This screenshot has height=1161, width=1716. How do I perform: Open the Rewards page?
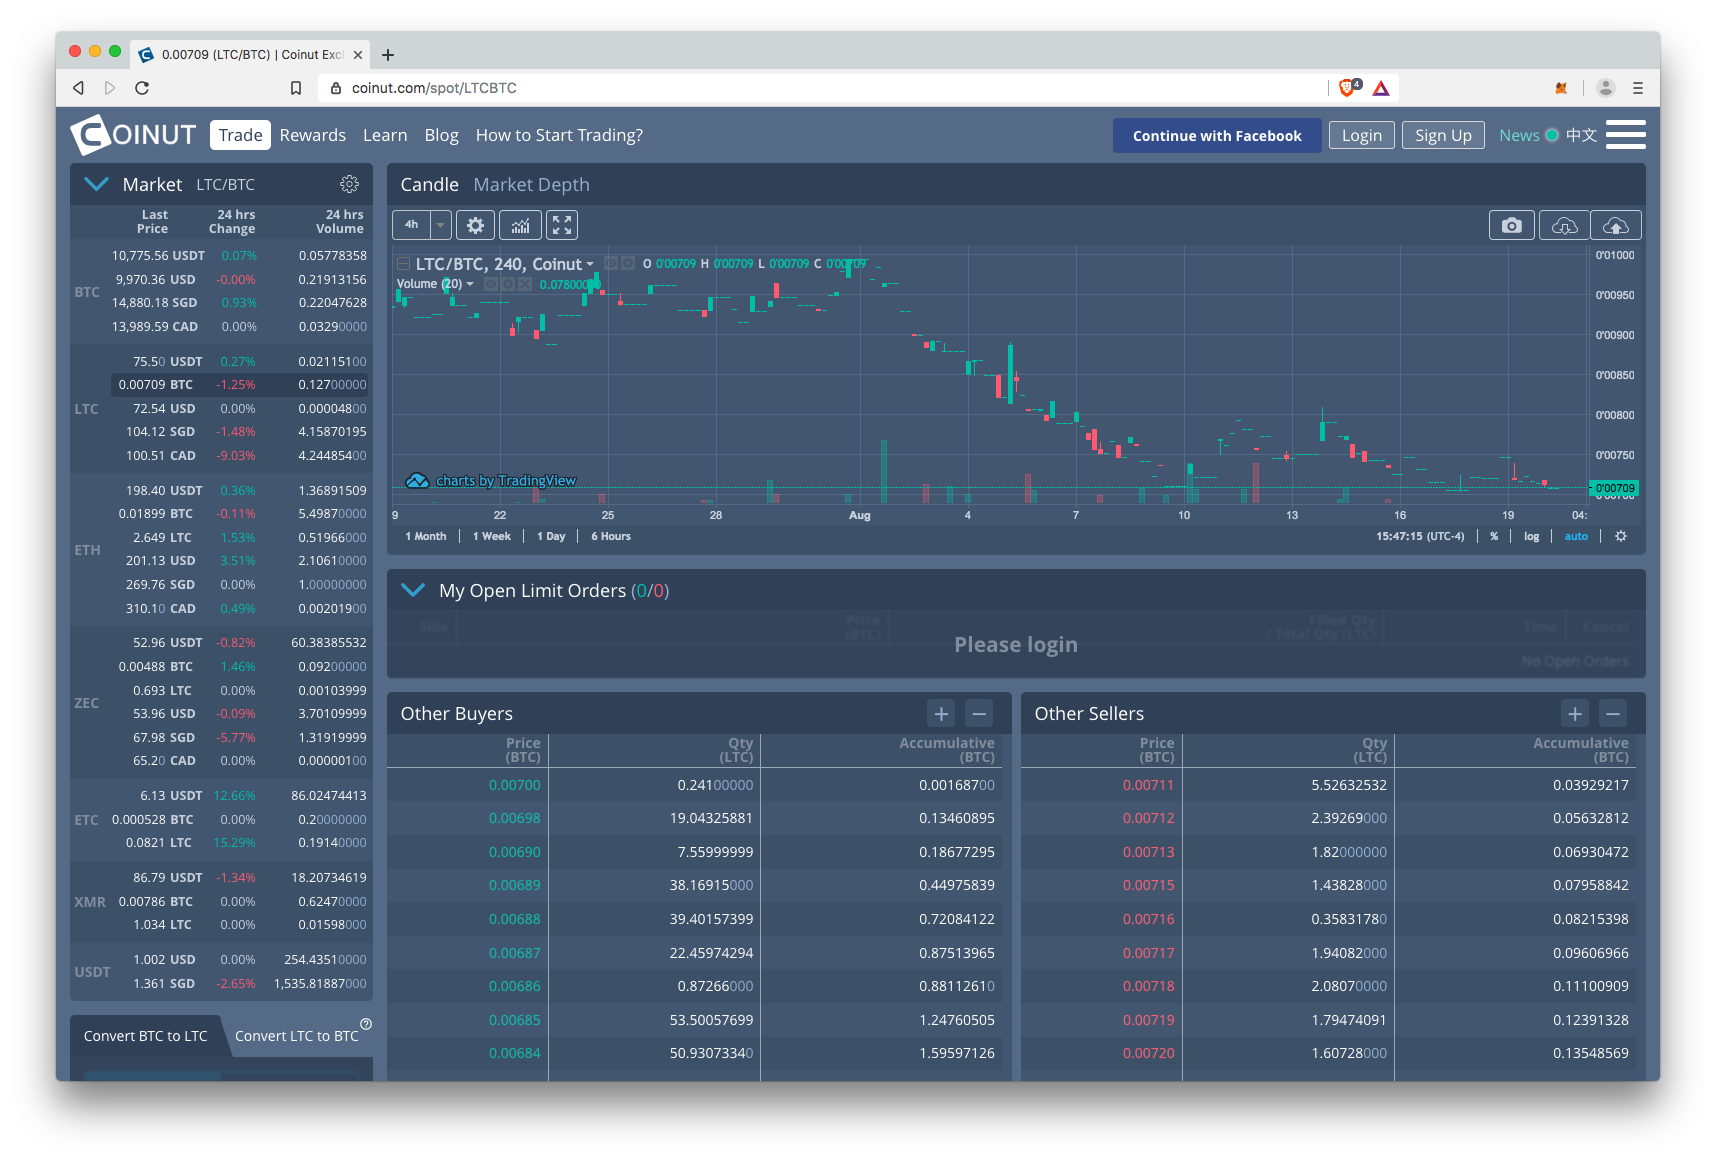[x=312, y=135]
